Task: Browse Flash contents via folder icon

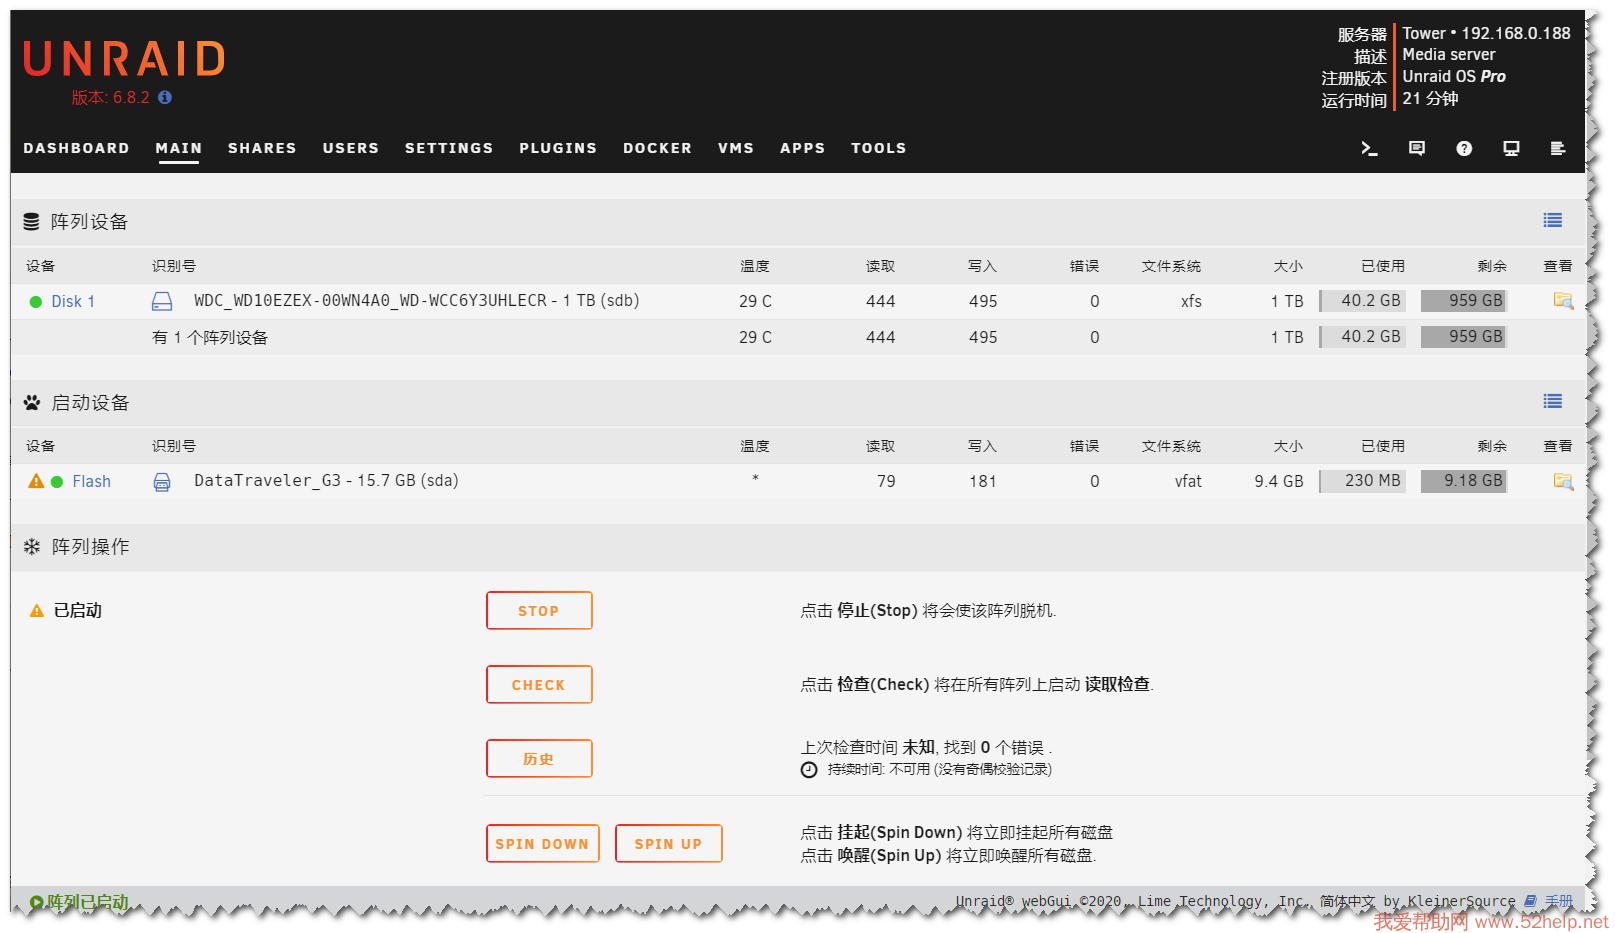Action: 1562,481
